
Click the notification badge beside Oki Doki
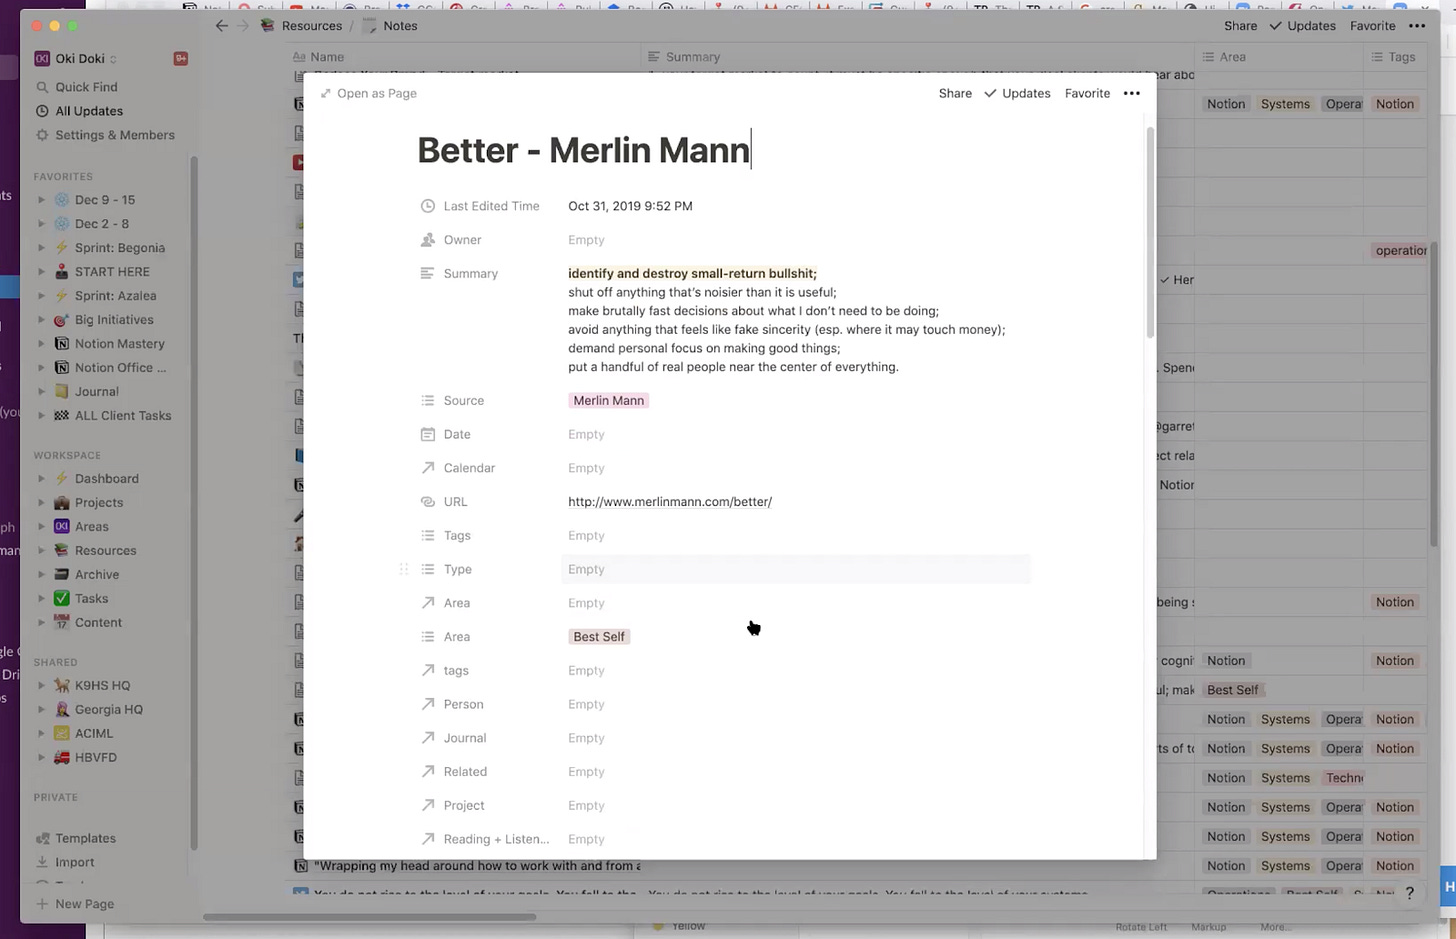click(x=181, y=59)
